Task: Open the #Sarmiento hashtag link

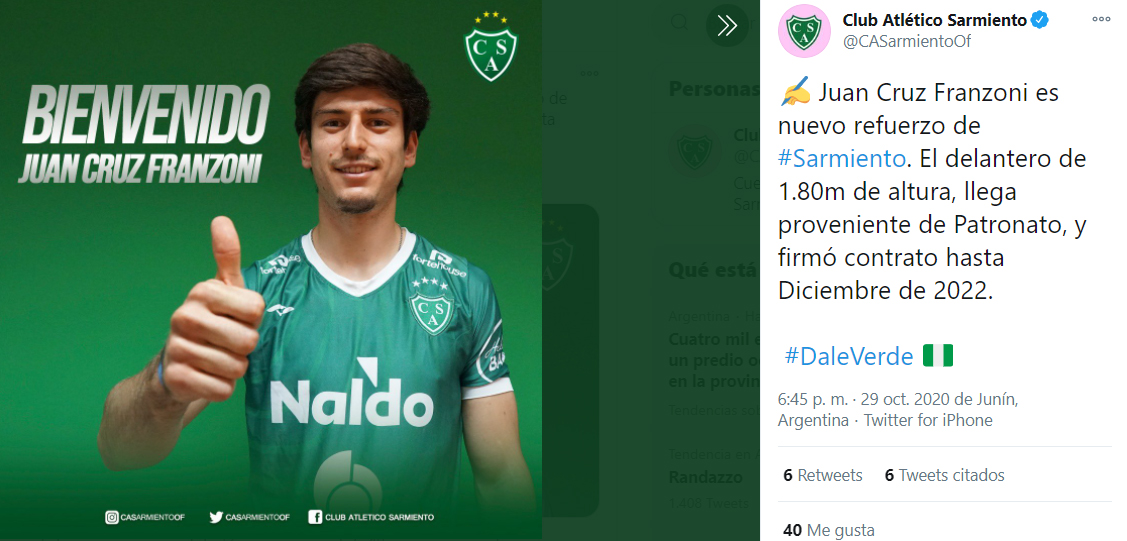Action: (x=842, y=158)
